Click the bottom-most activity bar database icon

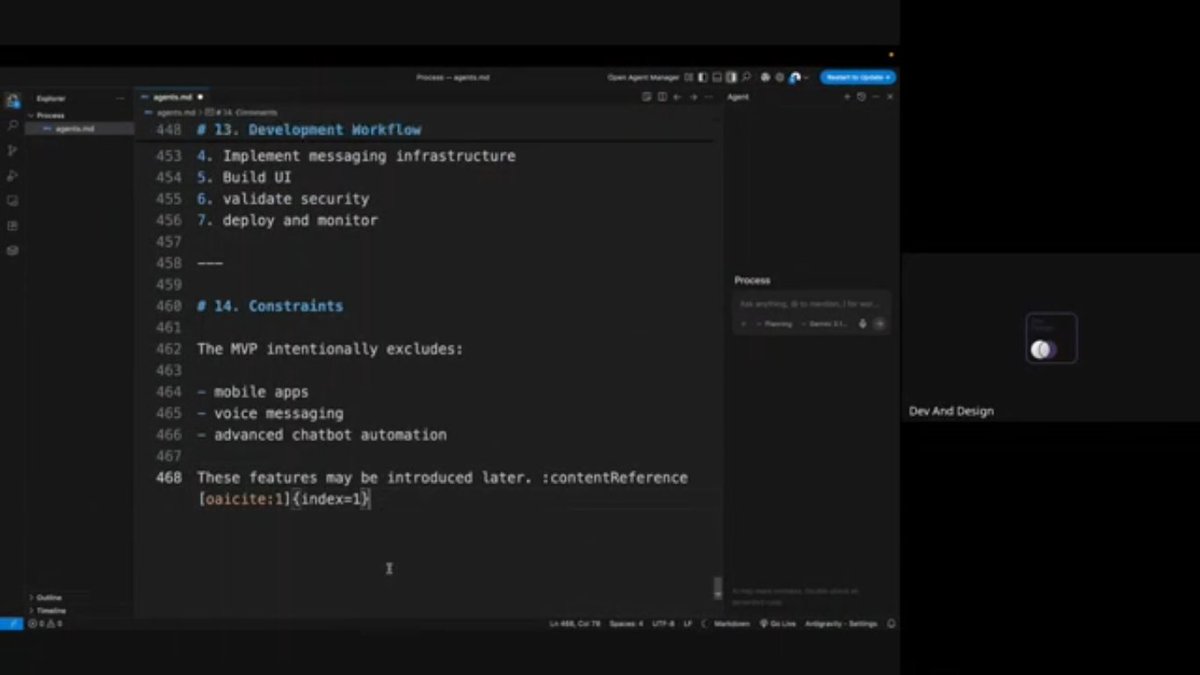12,250
